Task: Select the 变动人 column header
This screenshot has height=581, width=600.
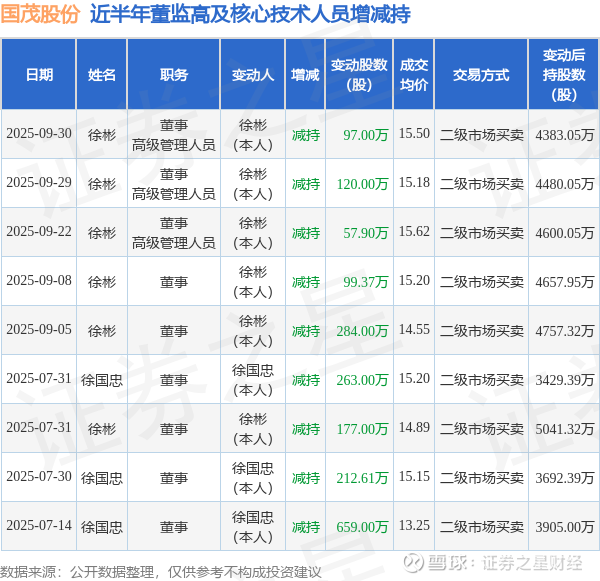Action: pyautogui.click(x=253, y=75)
